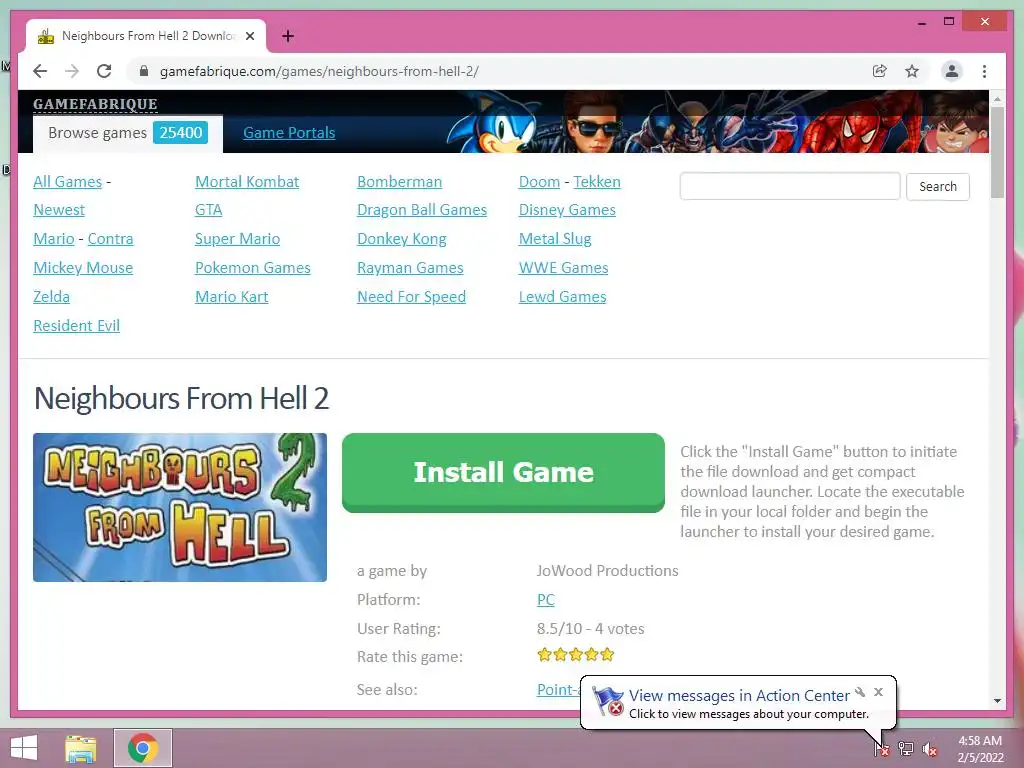Image resolution: width=1024 pixels, height=768 pixels.
Task: Select the Browse games tab
Action: click(x=128, y=133)
